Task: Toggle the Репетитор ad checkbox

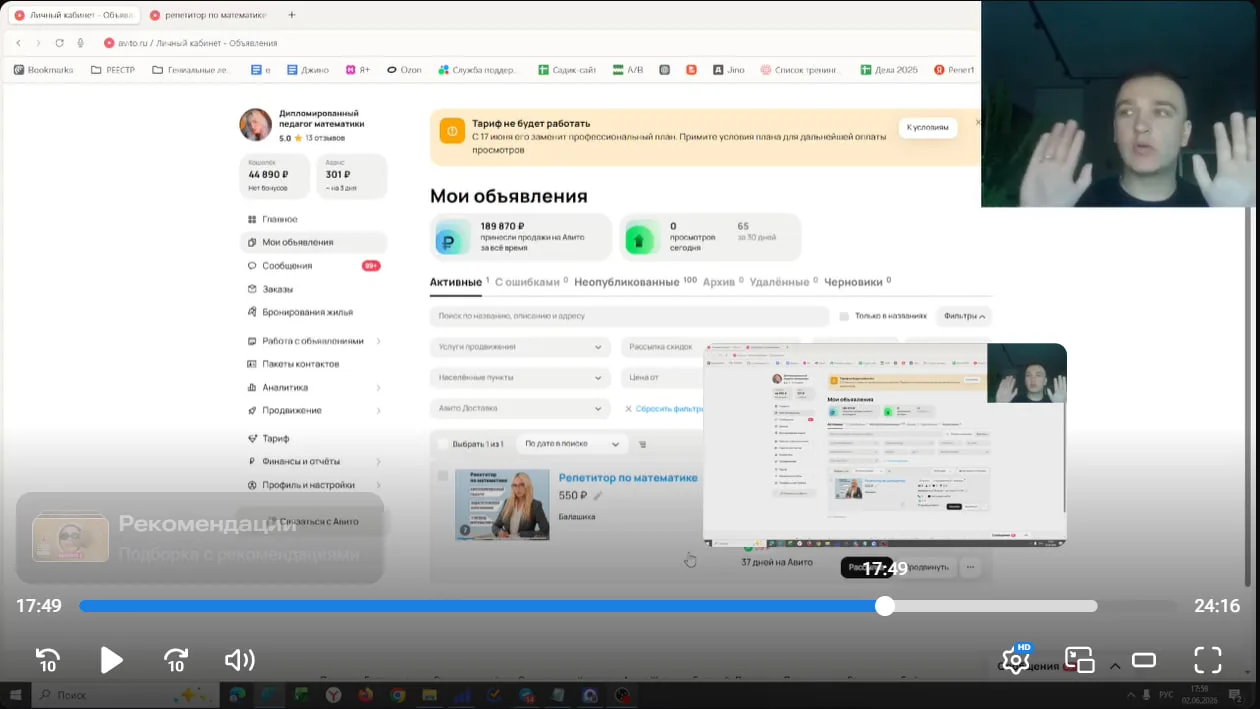Action: click(x=443, y=475)
